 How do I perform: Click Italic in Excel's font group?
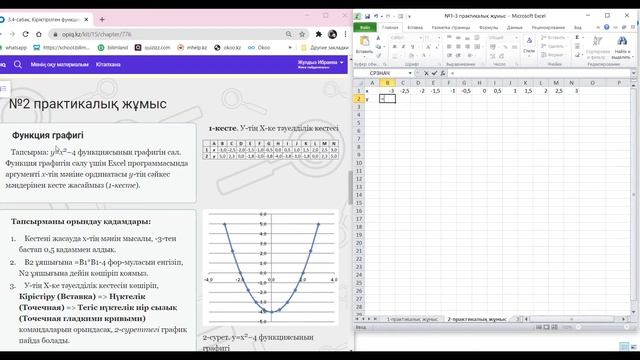(x=403, y=47)
